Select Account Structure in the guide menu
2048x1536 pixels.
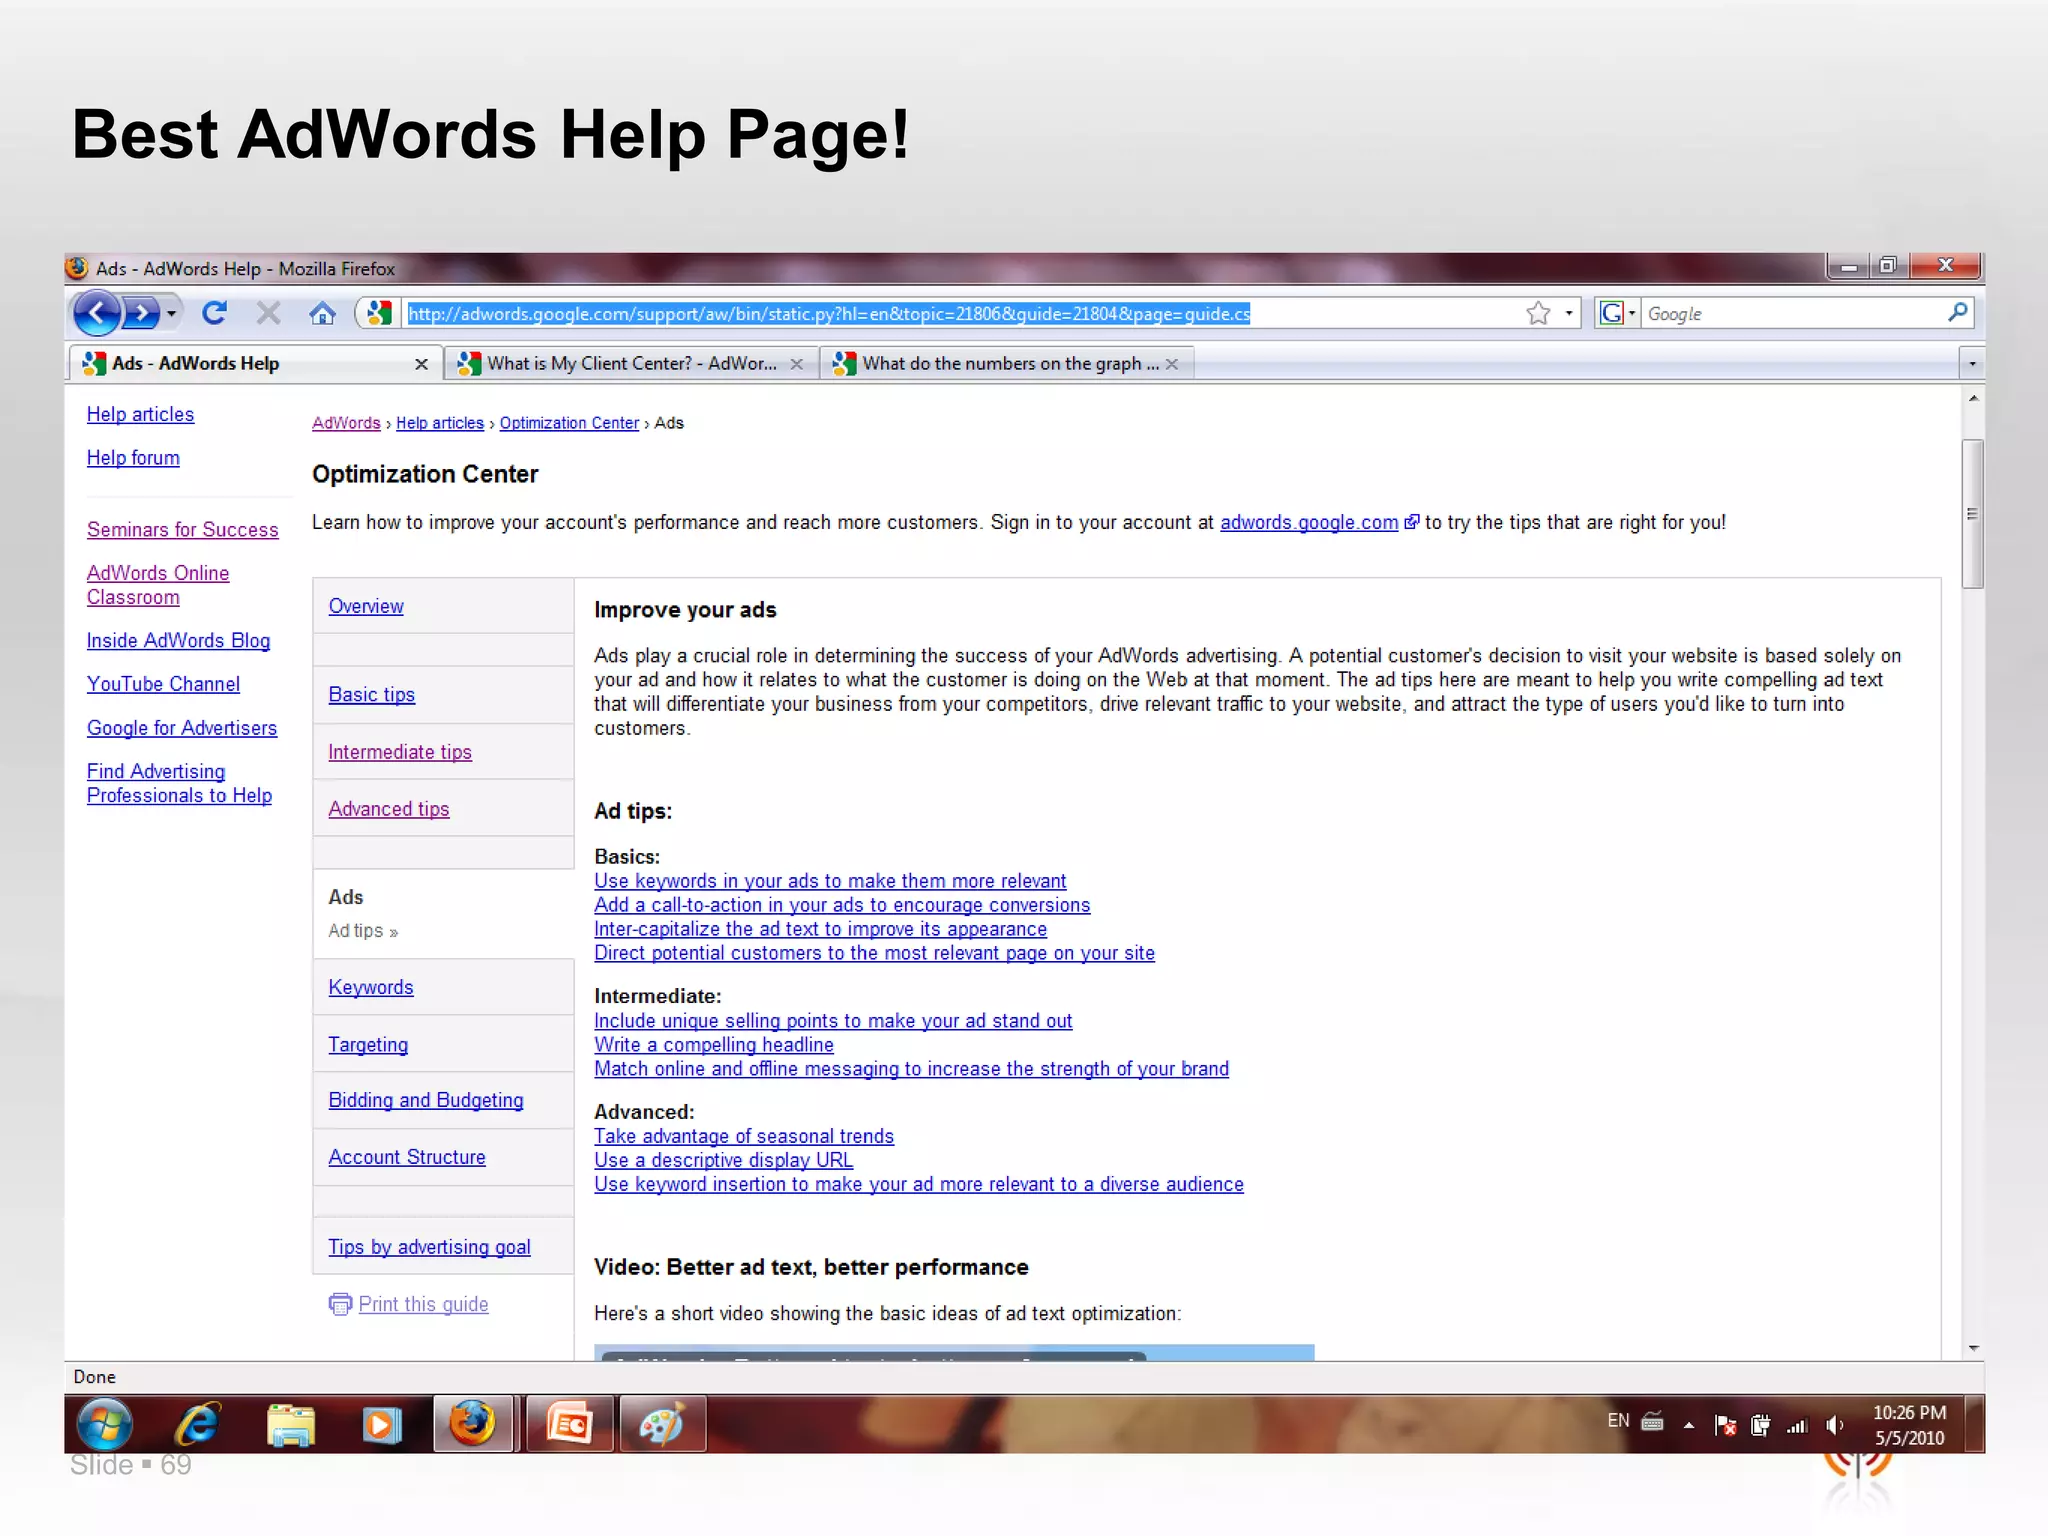[407, 1157]
